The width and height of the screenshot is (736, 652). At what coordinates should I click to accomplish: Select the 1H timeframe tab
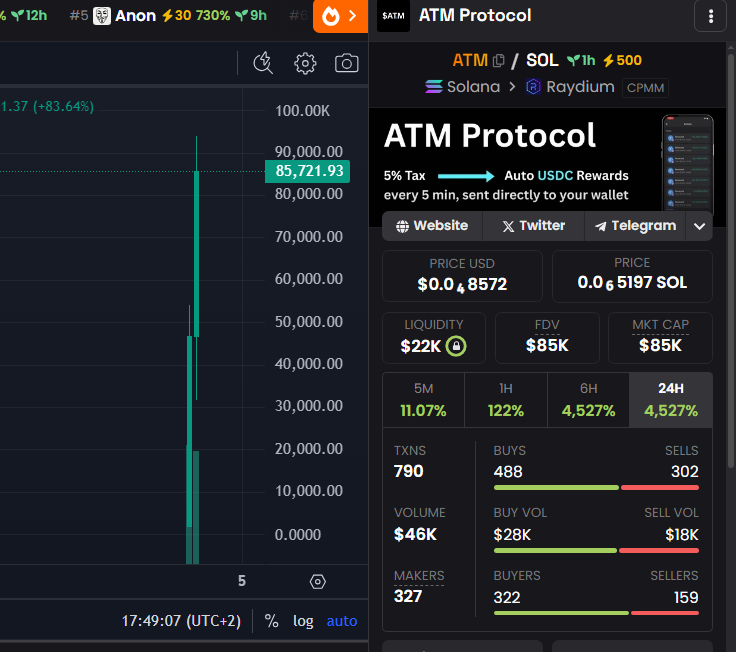coord(506,400)
